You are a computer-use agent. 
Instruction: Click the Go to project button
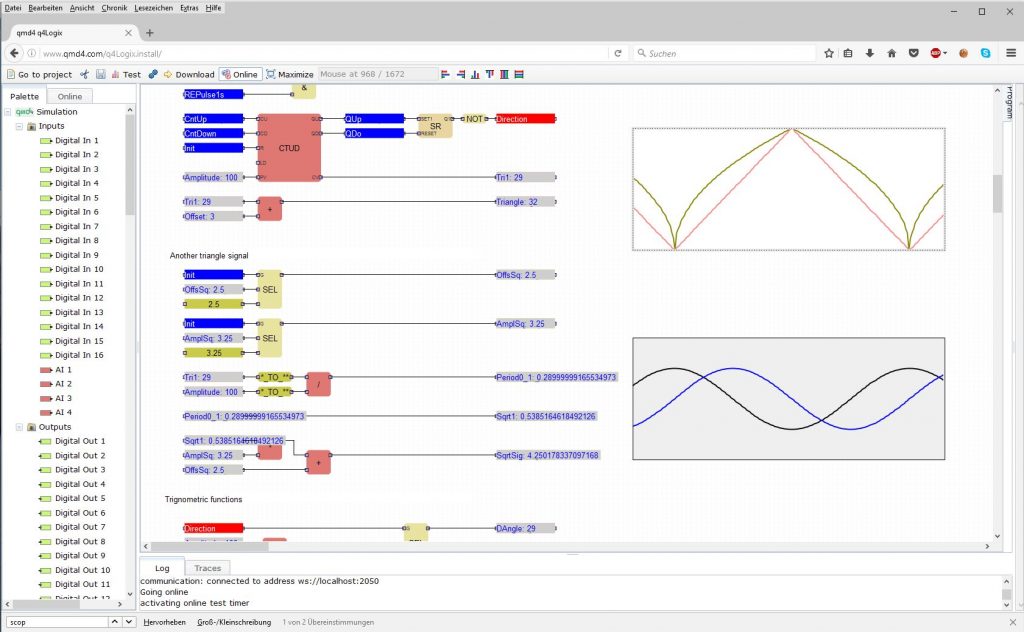pos(39,74)
